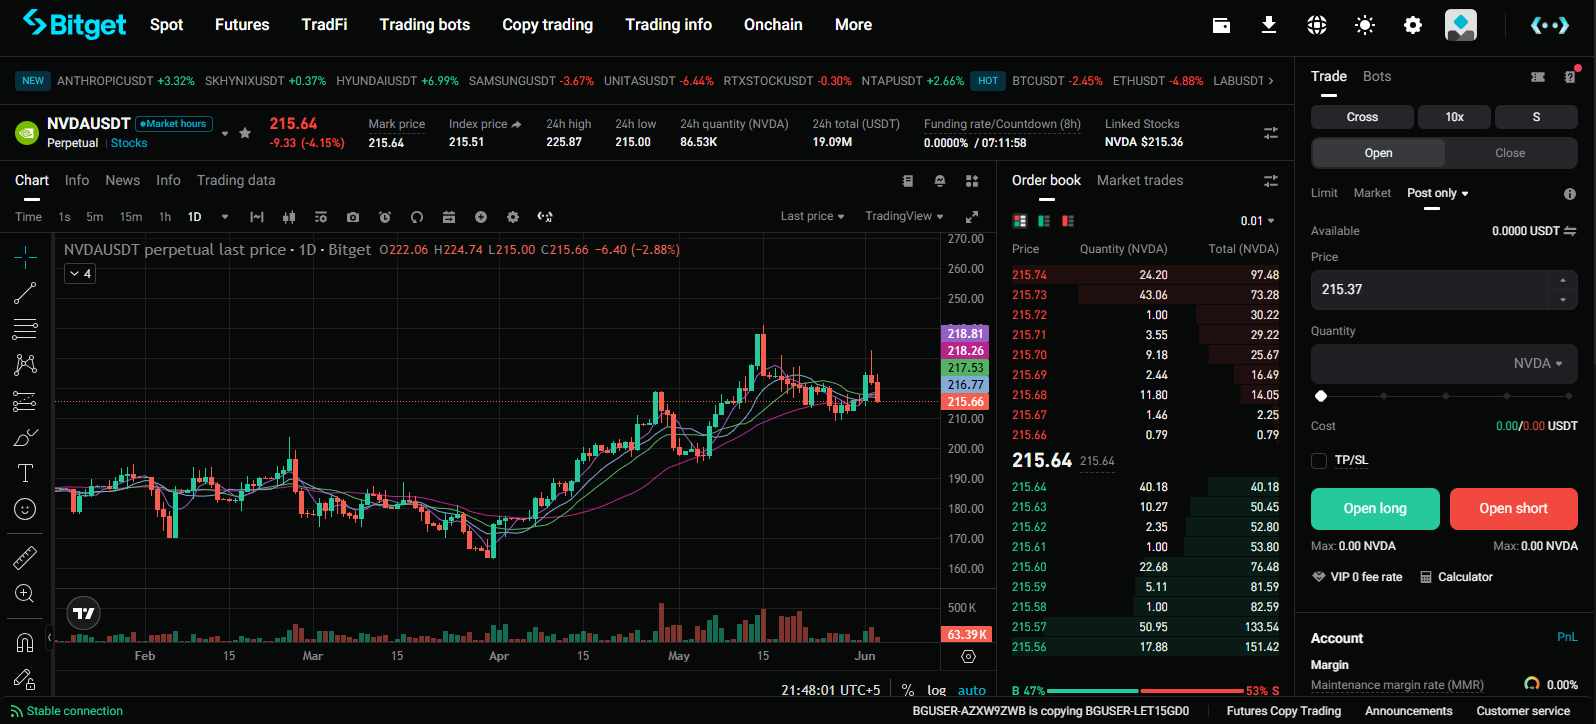Select the ruler measure tool
The width and height of the screenshot is (1596, 724).
(x=25, y=558)
